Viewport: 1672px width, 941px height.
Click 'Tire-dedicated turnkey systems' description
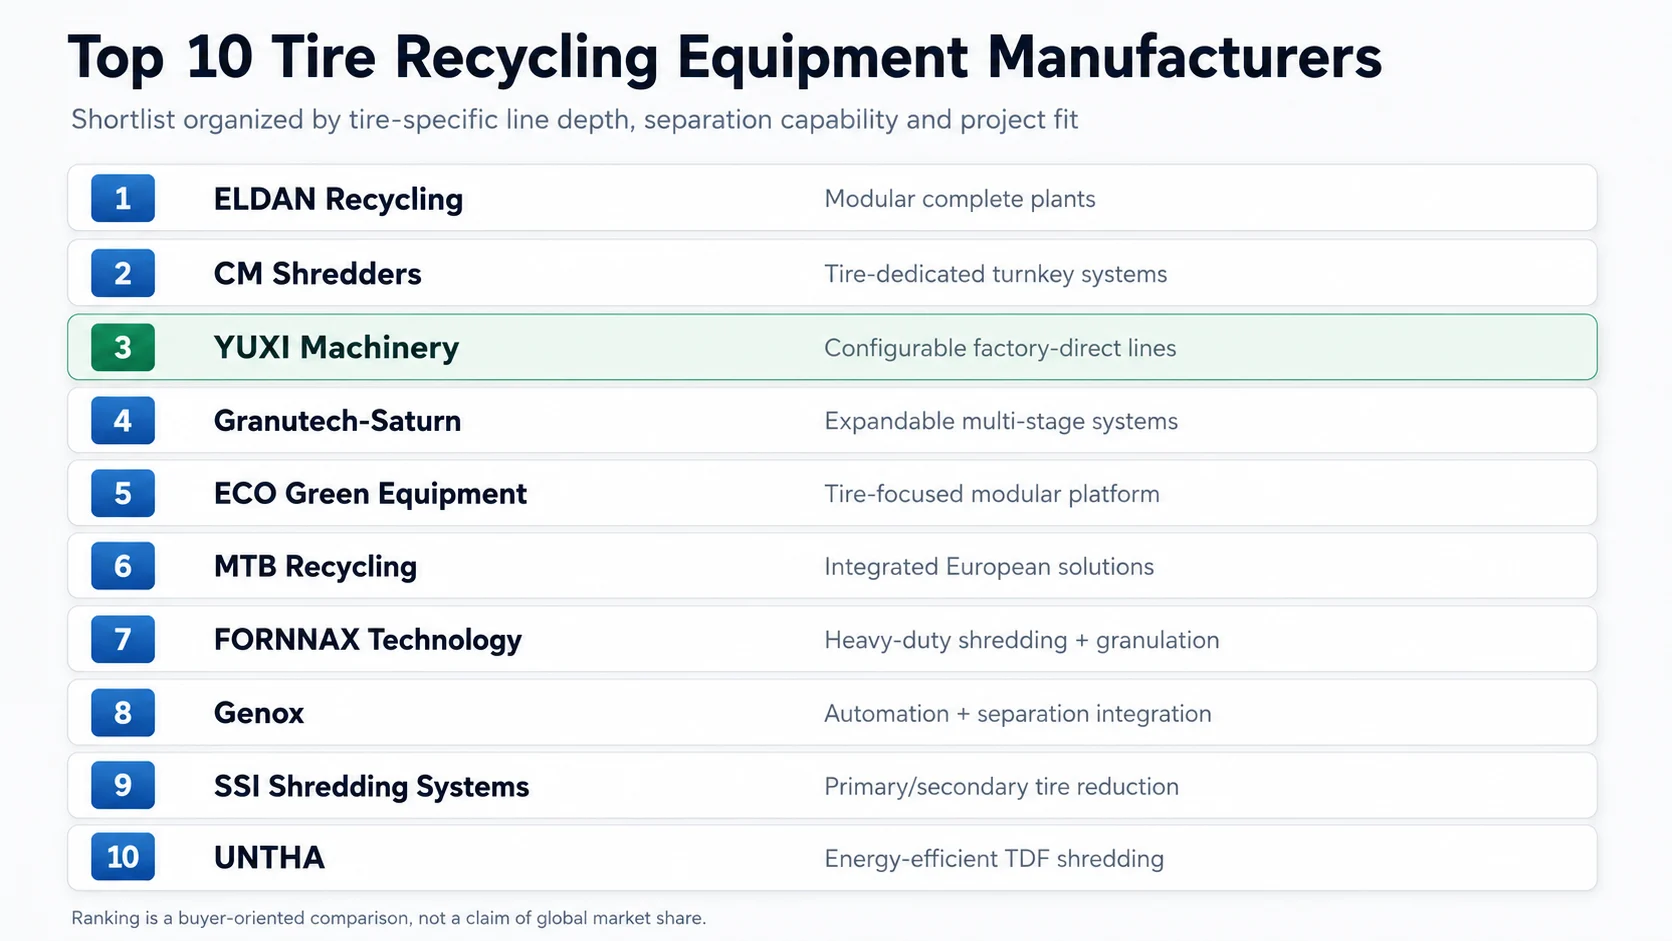996,274
